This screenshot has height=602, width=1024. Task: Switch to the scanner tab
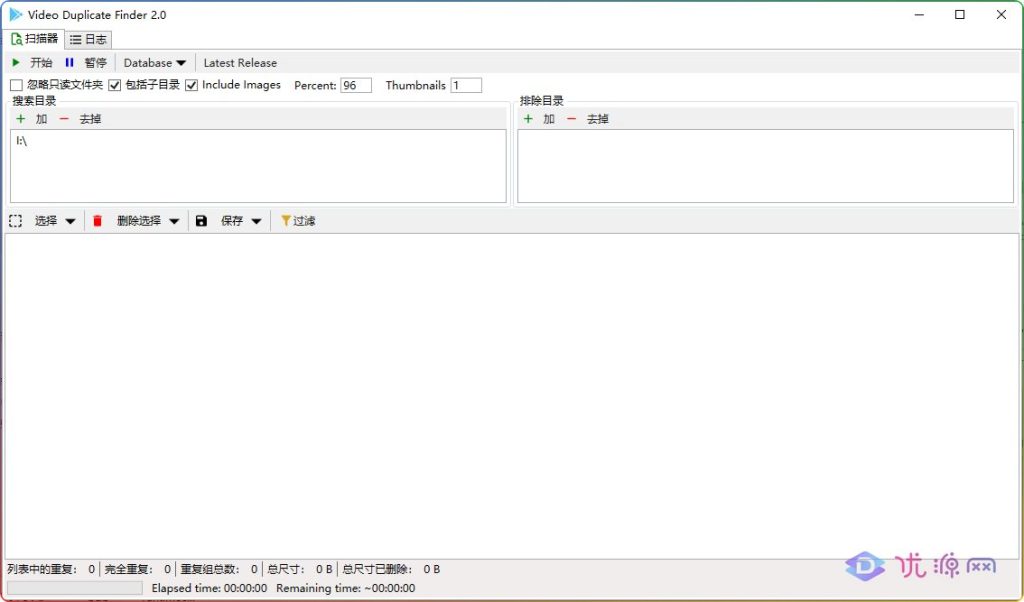point(35,39)
